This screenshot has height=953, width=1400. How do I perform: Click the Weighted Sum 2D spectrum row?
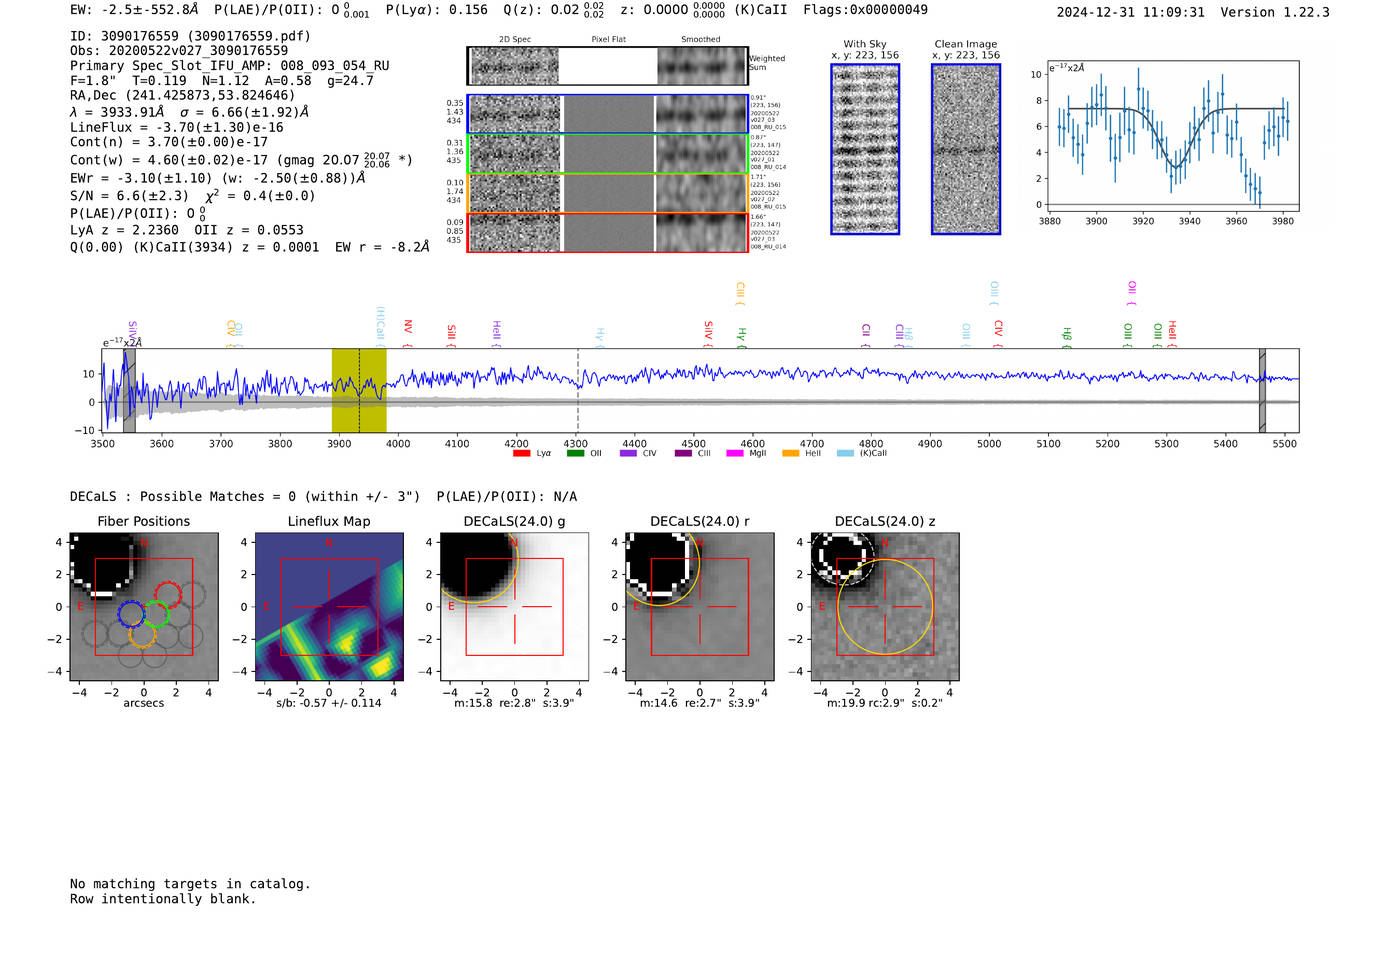pyautogui.click(x=608, y=66)
